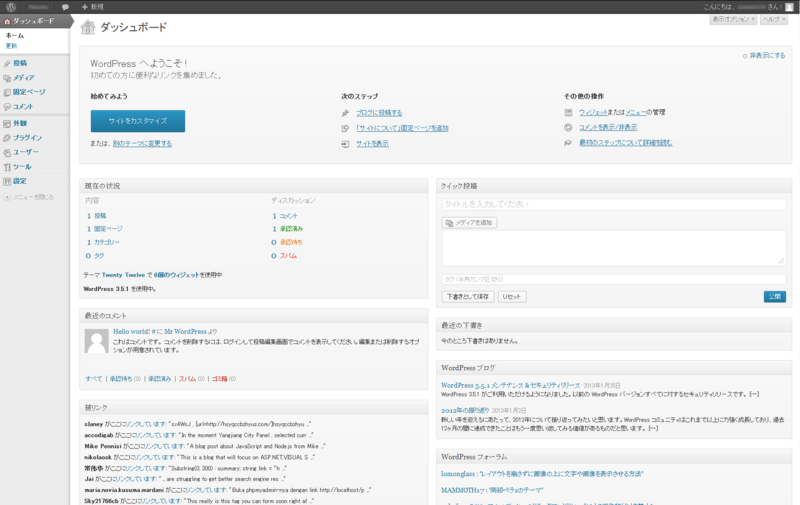Viewport: 800px width, 505px height.
Task: Open WordPress 3.5.1 メンテナンス blog post
Action: pos(510,386)
